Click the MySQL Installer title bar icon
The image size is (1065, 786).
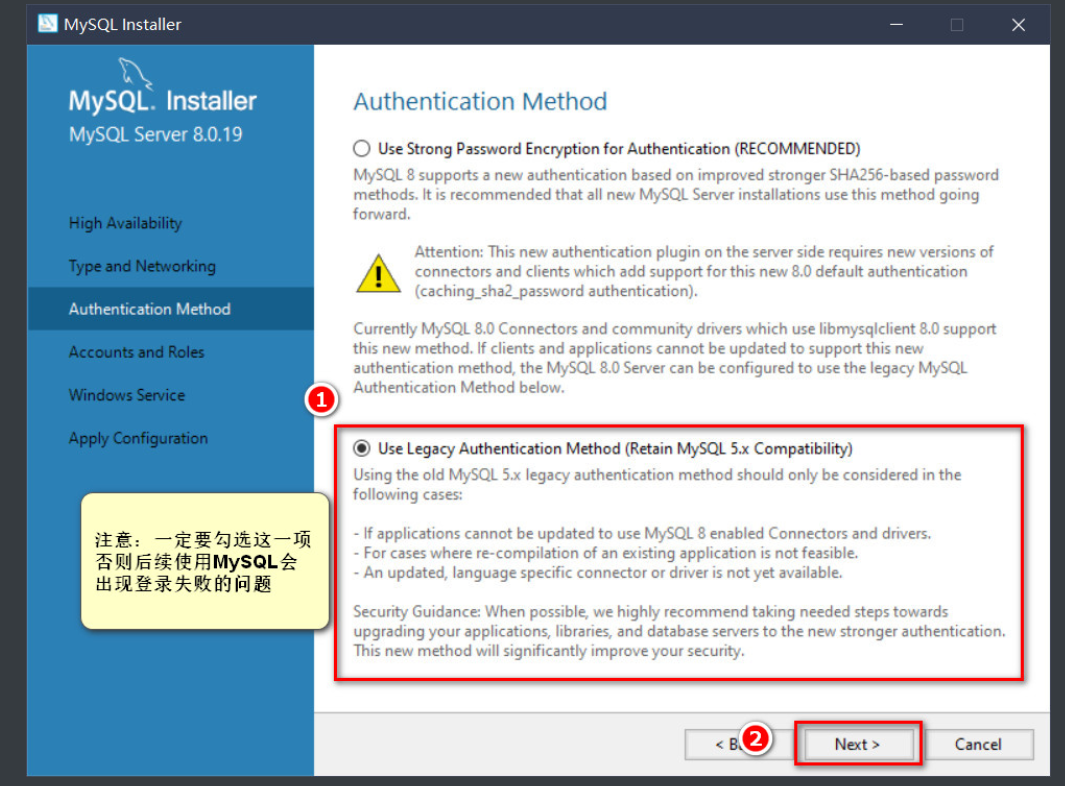pos(48,24)
